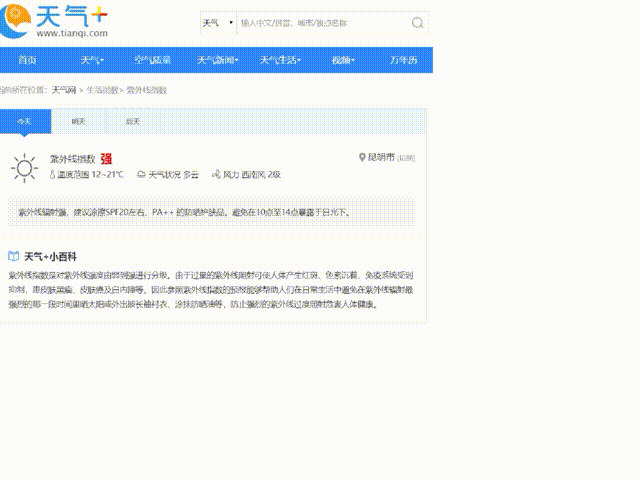Image resolution: width=640 pixels, height=480 pixels.
Task: Open 万年历 in navigation bar
Action: 403,60
